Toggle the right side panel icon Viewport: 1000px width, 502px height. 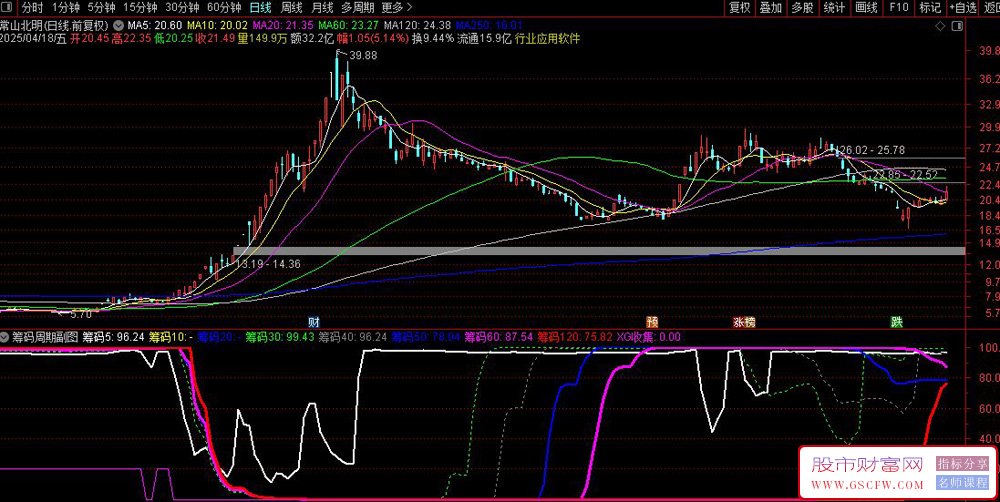957,26
